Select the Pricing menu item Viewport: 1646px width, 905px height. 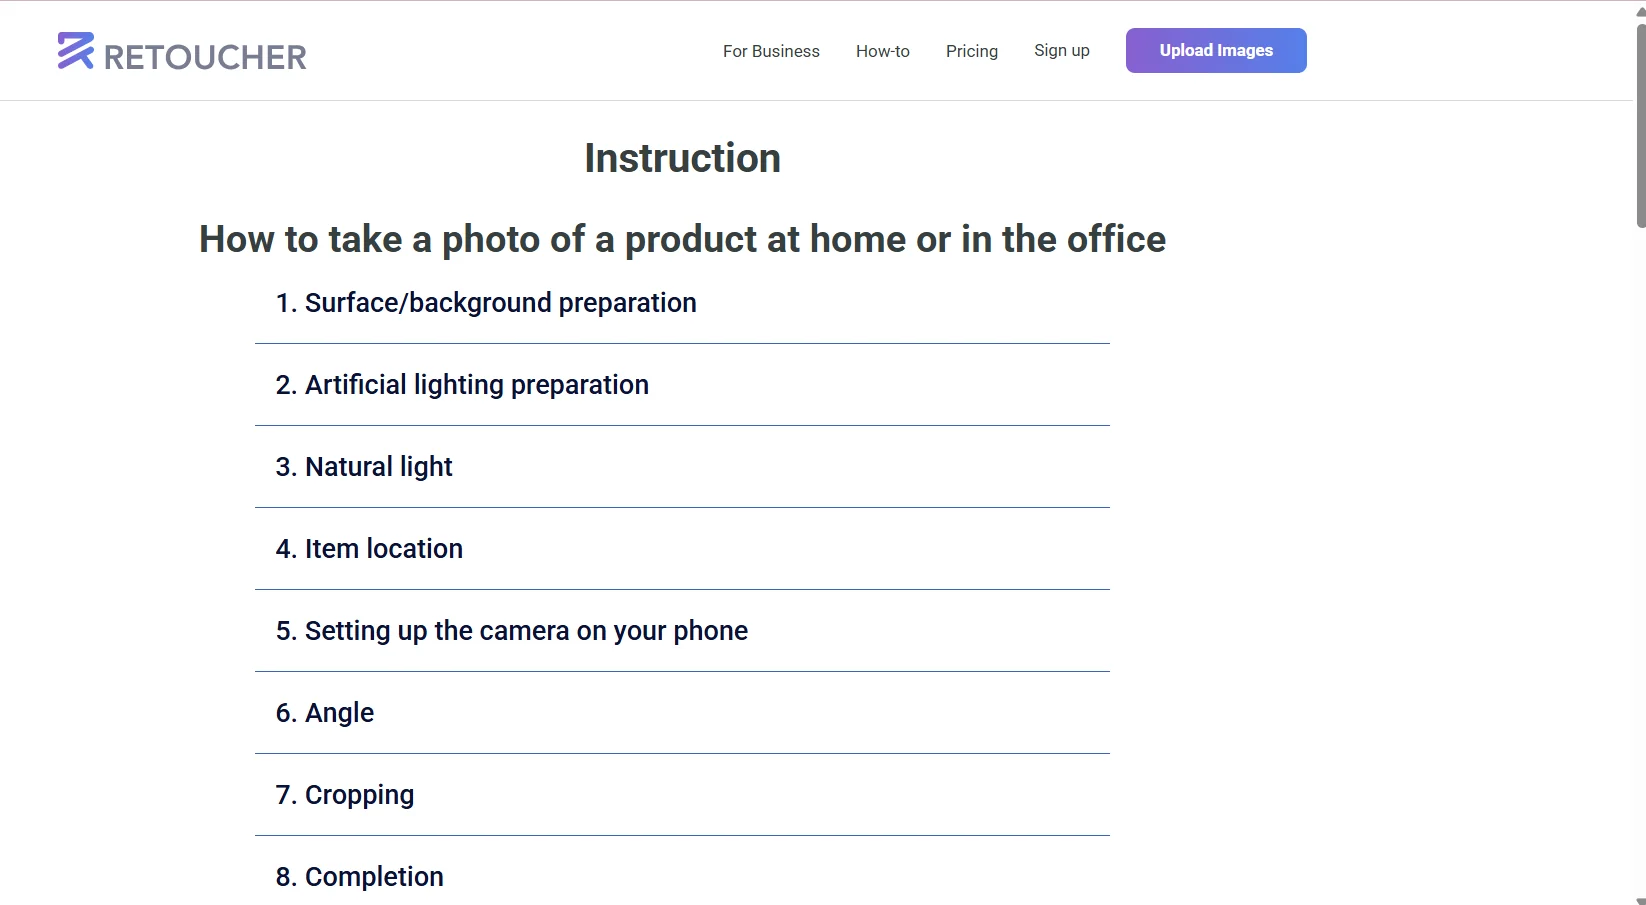pyautogui.click(x=971, y=51)
